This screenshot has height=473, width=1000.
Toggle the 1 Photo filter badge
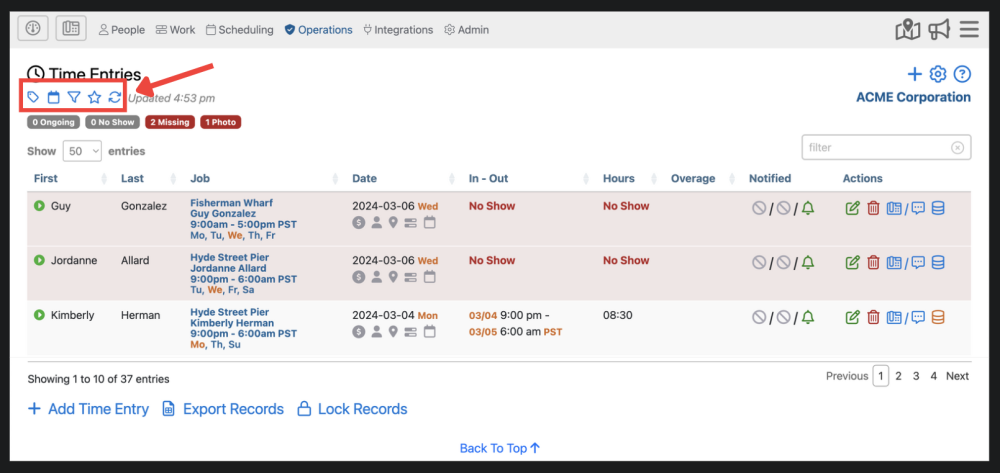pos(221,123)
